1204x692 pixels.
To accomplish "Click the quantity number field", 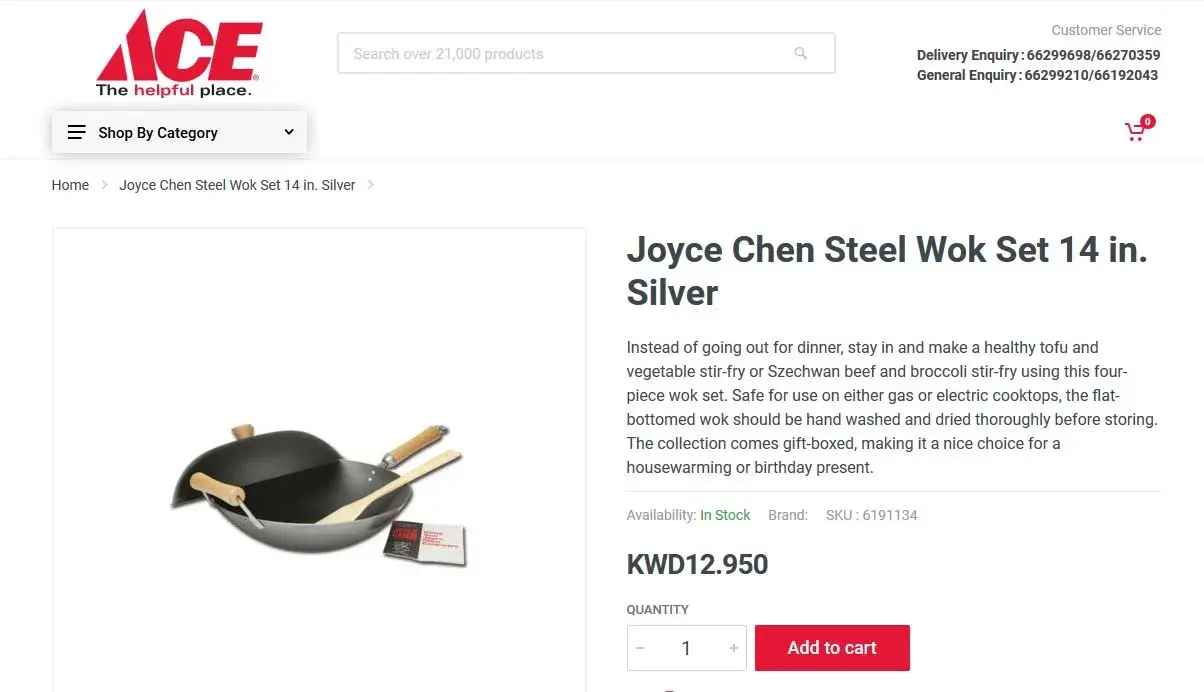I will [x=686, y=648].
